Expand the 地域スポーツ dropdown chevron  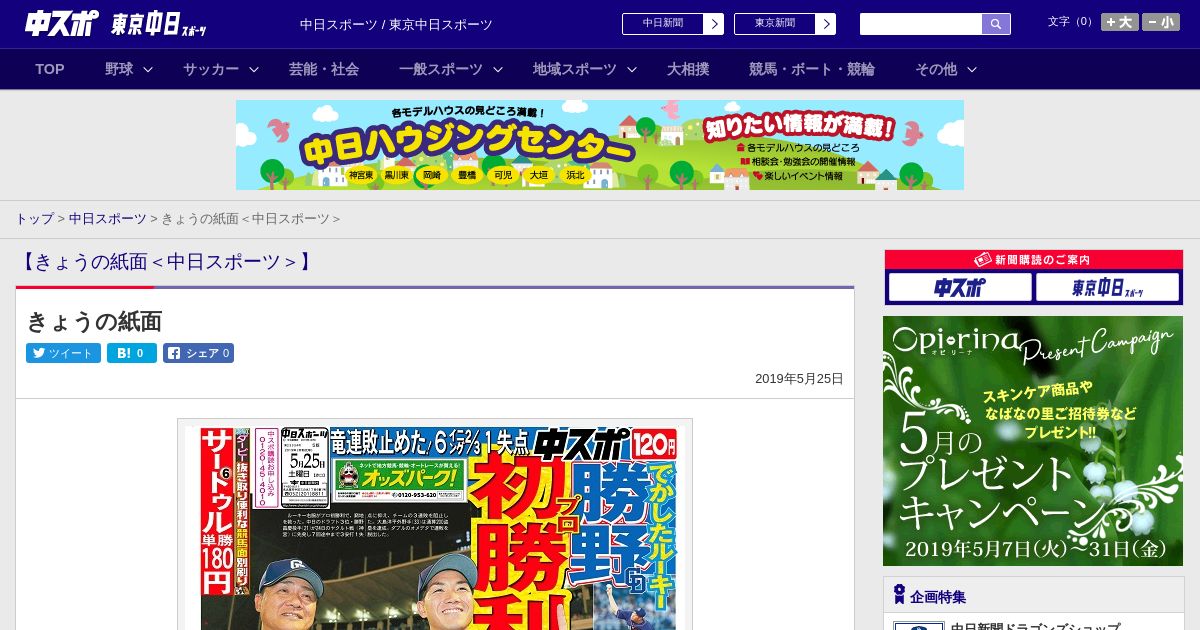[632, 70]
